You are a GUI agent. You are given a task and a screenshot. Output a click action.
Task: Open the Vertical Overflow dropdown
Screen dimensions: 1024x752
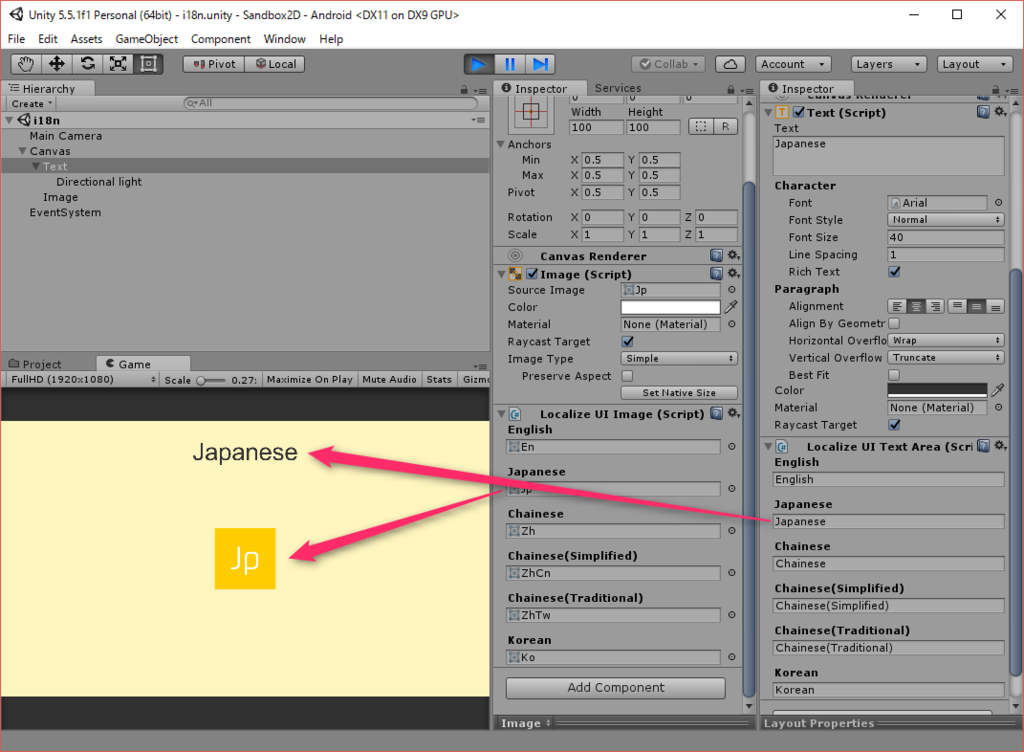pyautogui.click(x=946, y=358)
